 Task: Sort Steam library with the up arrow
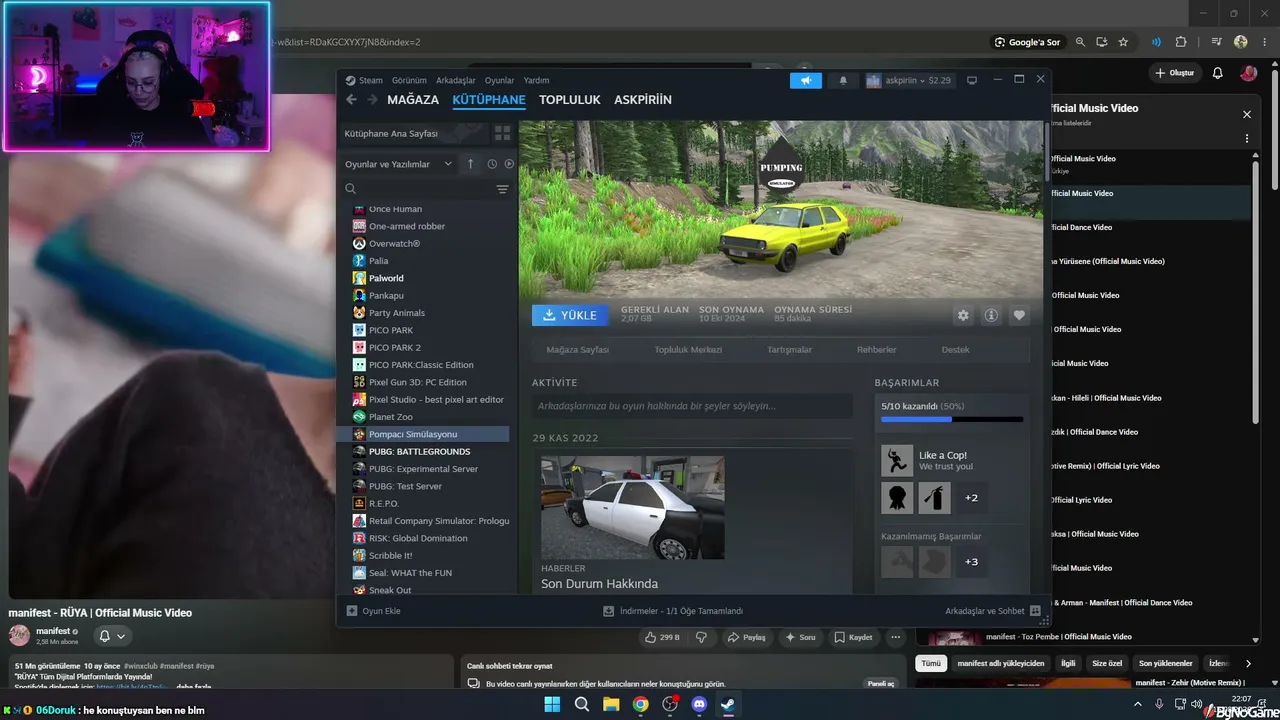471,164
